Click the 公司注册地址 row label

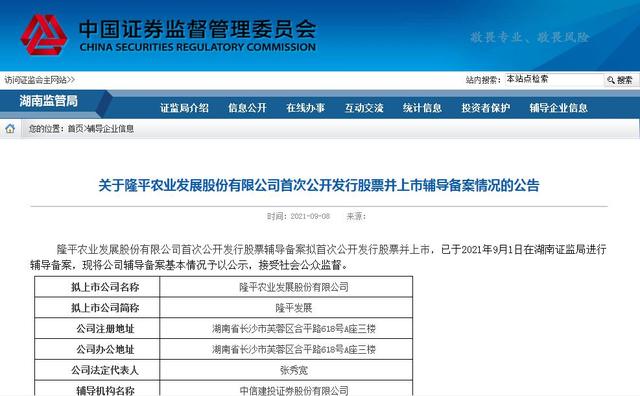click(105, 329)
